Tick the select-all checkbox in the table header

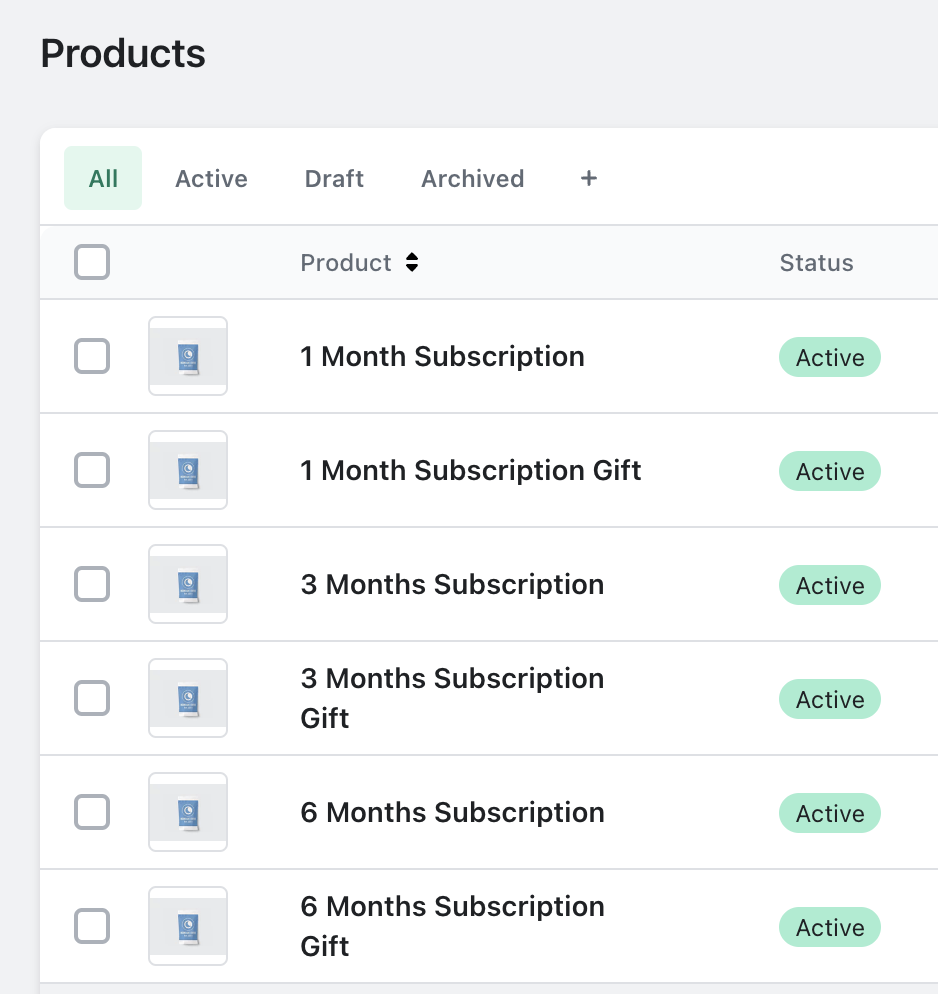pos(92,263)
